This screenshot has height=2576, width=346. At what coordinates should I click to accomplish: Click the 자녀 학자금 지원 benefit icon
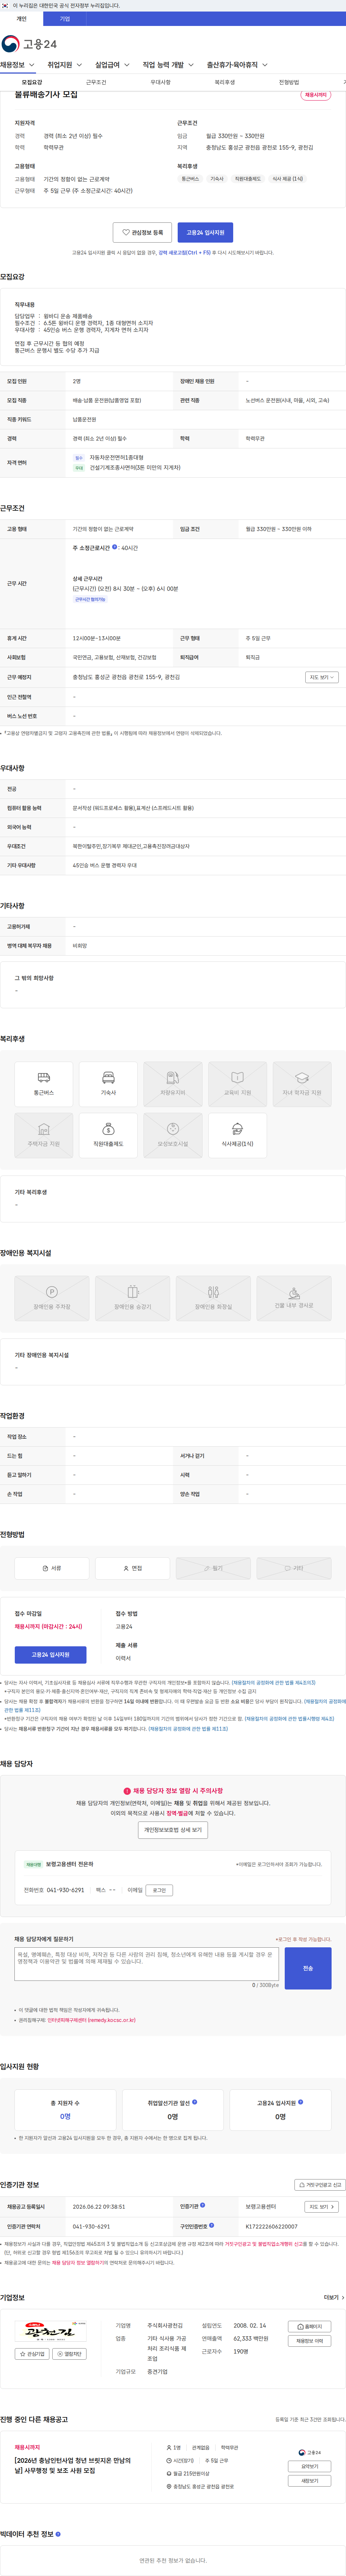tap(302, 1084)
